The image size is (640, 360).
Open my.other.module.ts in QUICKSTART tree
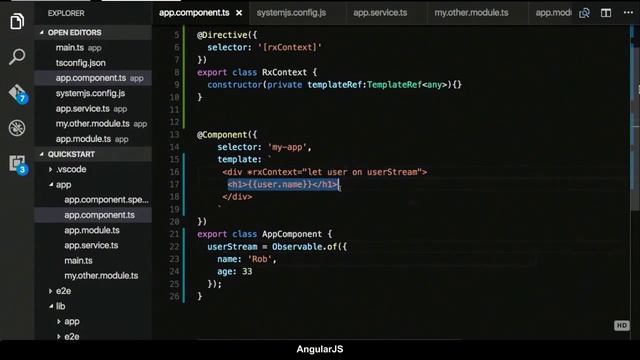tap(93, 276)
